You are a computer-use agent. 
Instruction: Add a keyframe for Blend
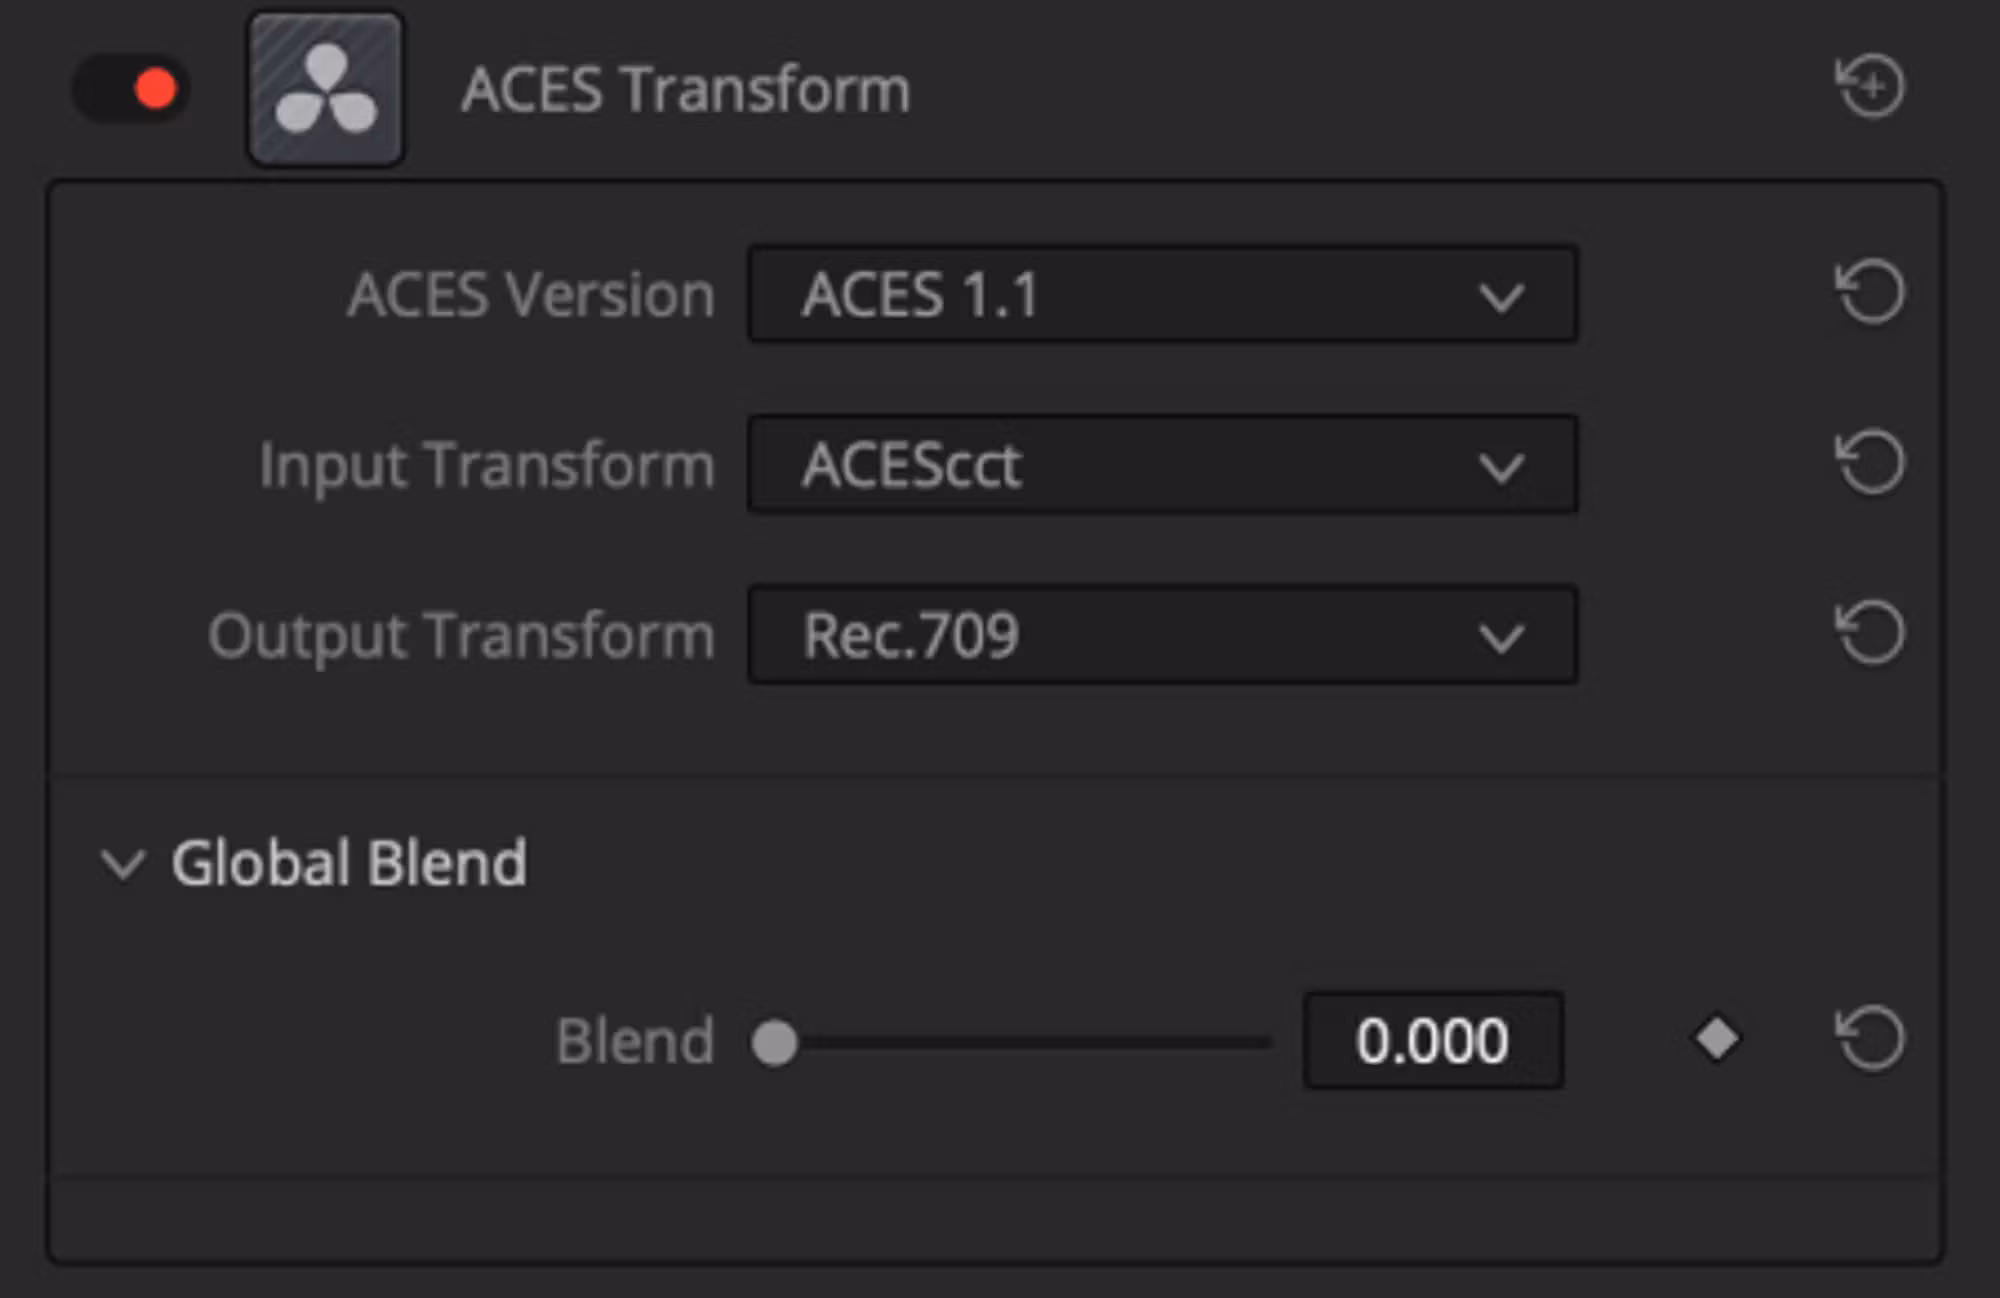click(x=1716, y=1039)
